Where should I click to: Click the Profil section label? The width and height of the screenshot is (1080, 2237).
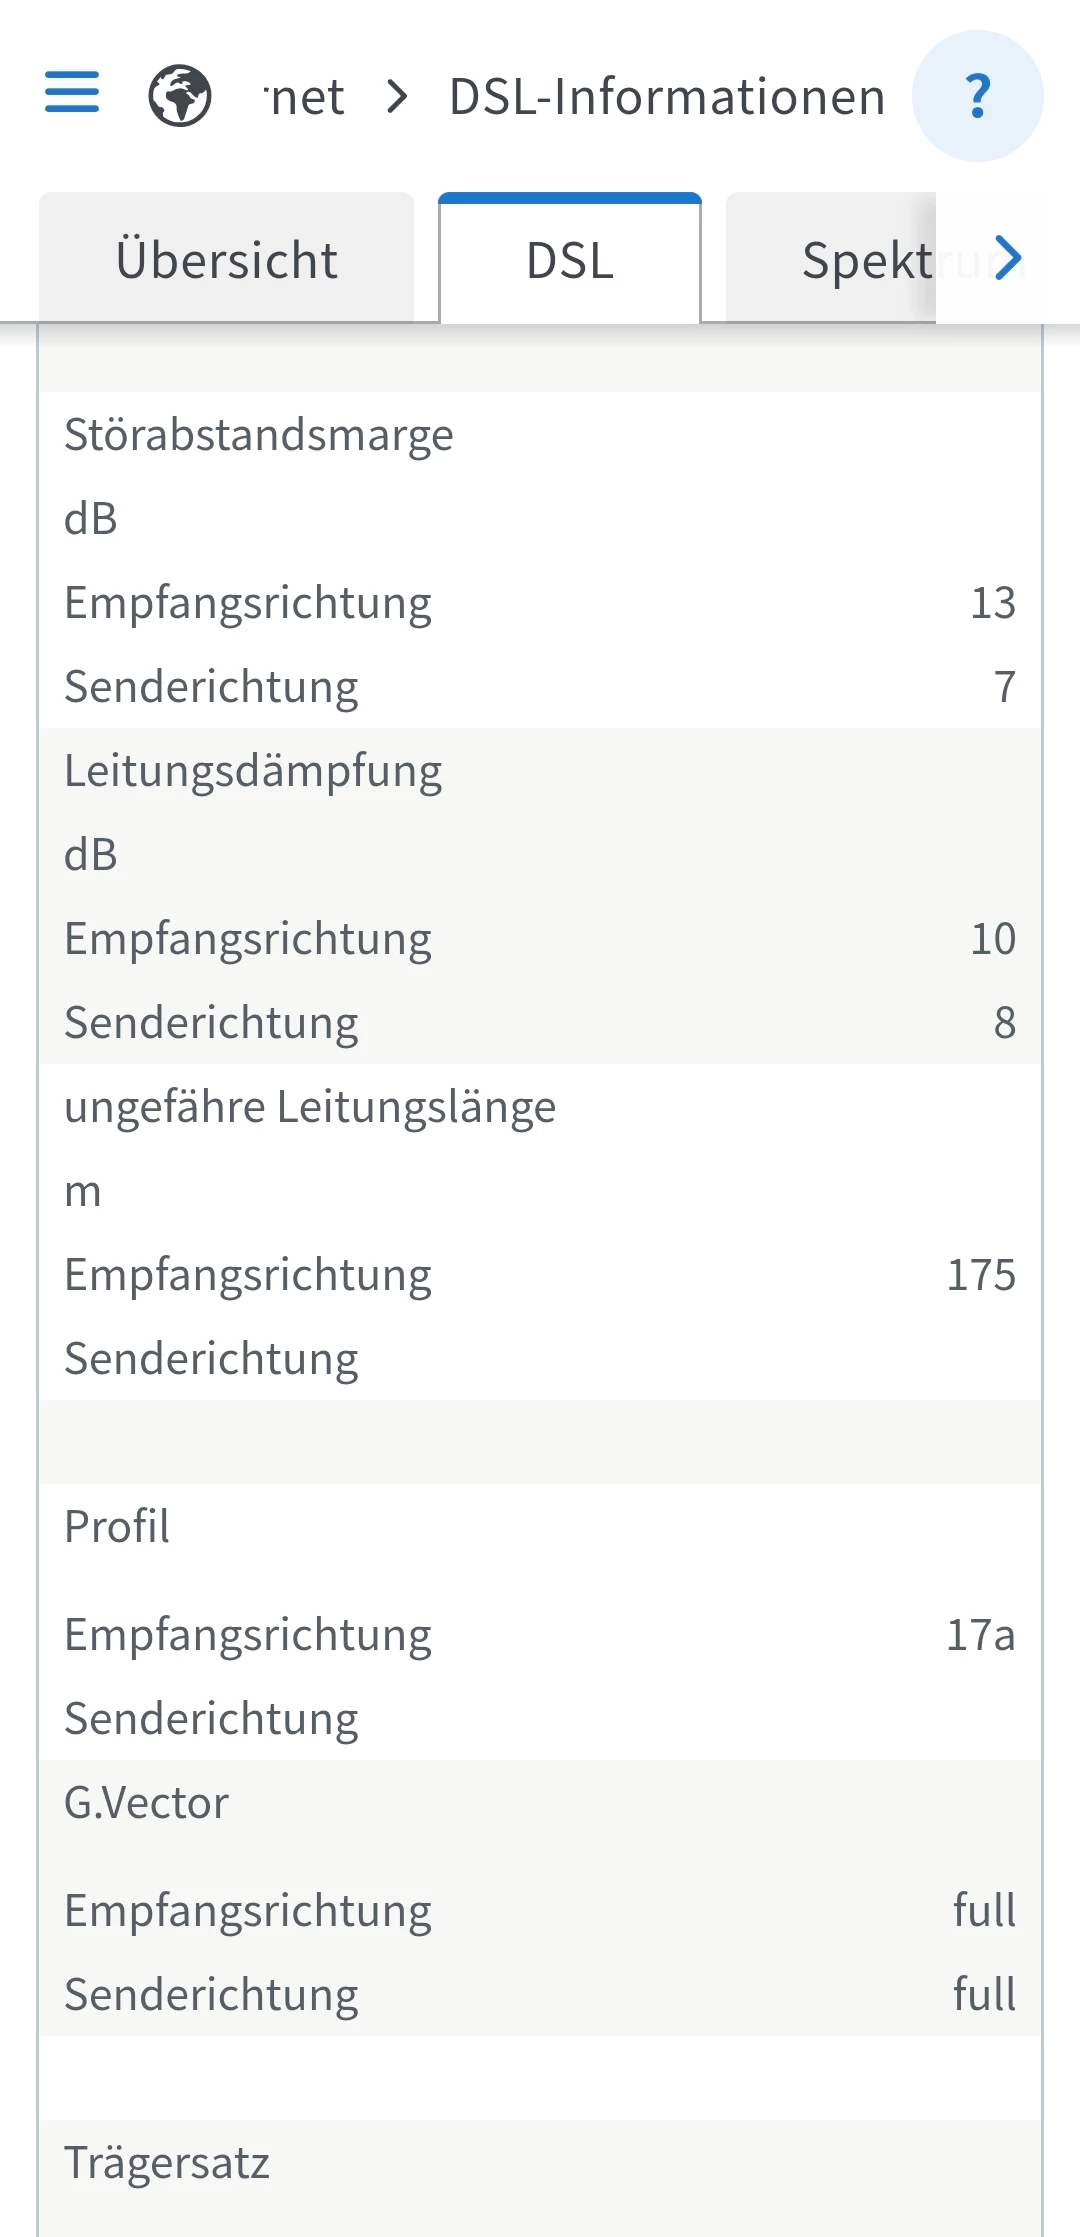pyautogui.click(x=117, y=1527)
